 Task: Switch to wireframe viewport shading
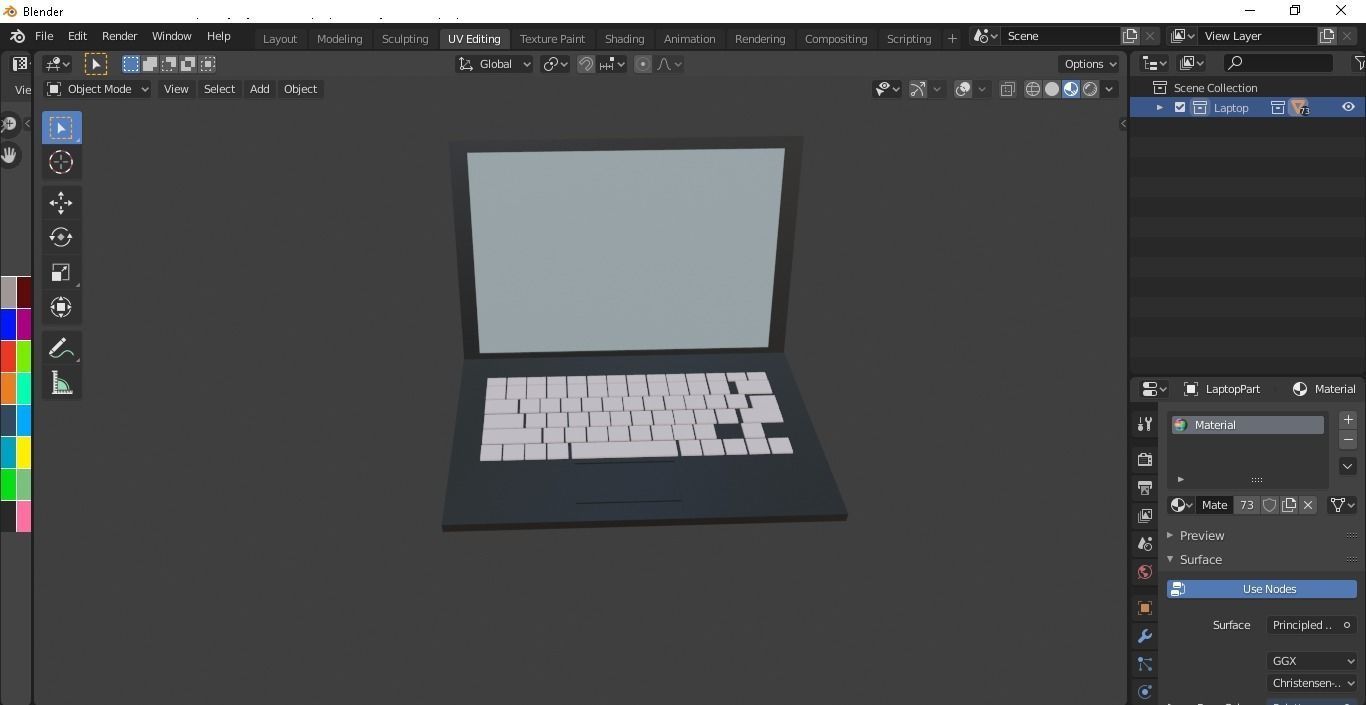point(1033,89)
